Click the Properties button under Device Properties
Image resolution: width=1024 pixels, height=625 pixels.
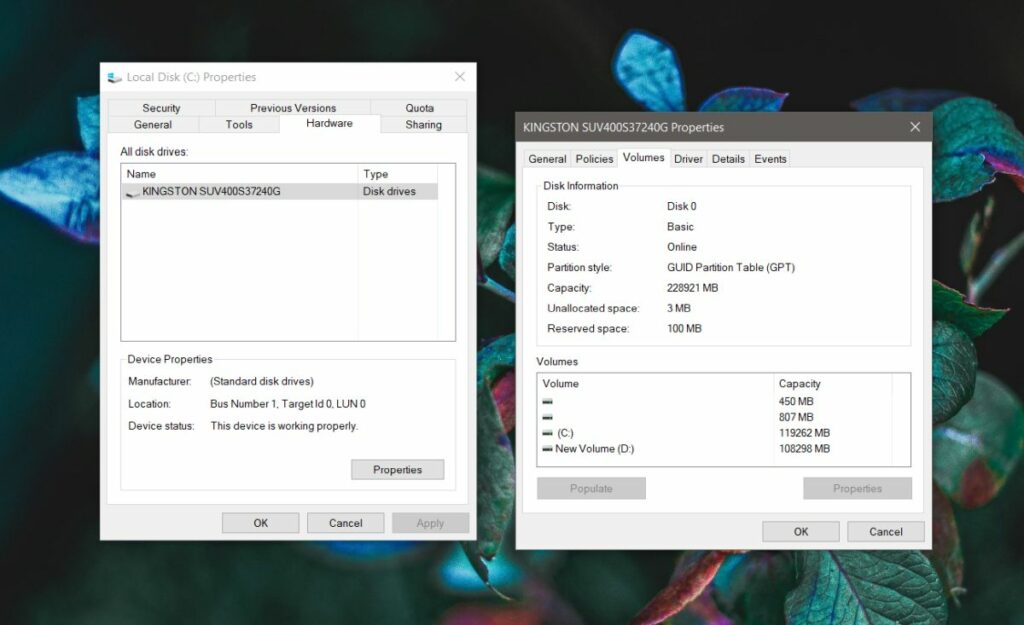point(397,469)
